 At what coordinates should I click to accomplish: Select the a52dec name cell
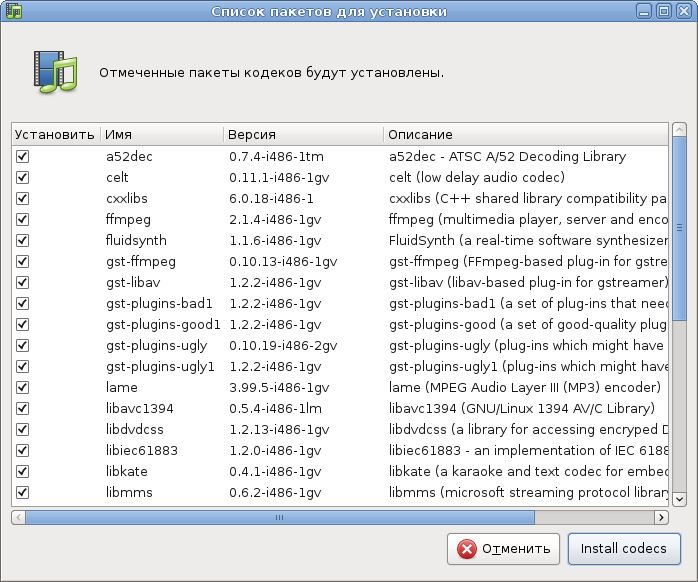[129, 156]
